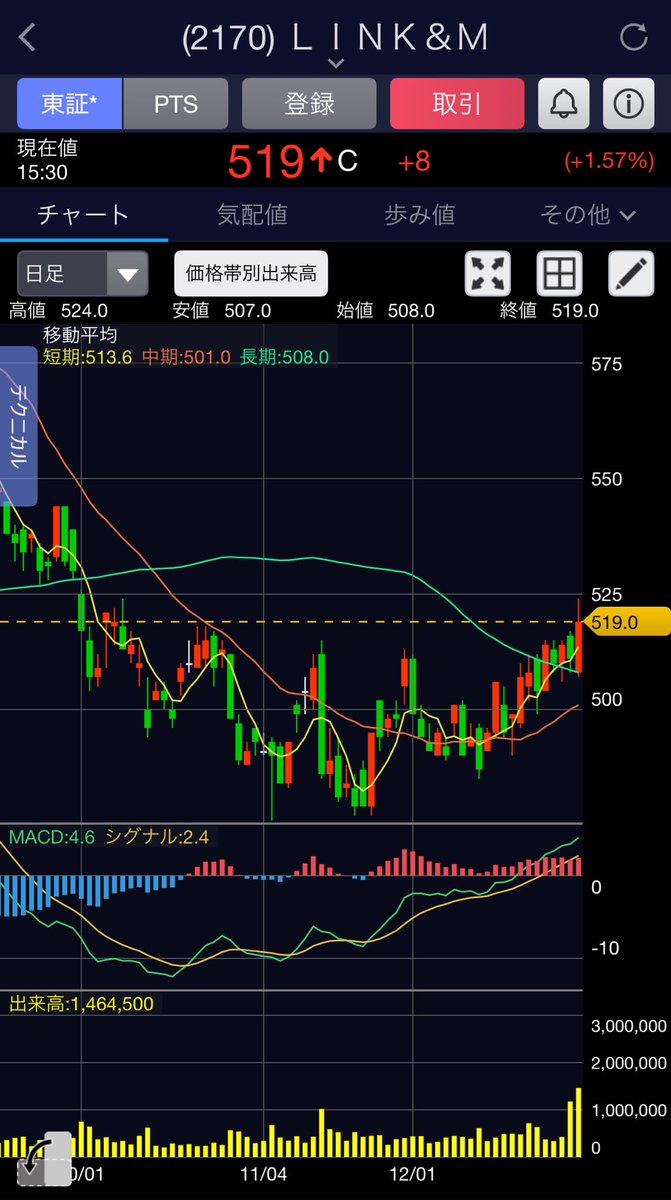Open the テクニカル side panel

[x=18, y=425]
